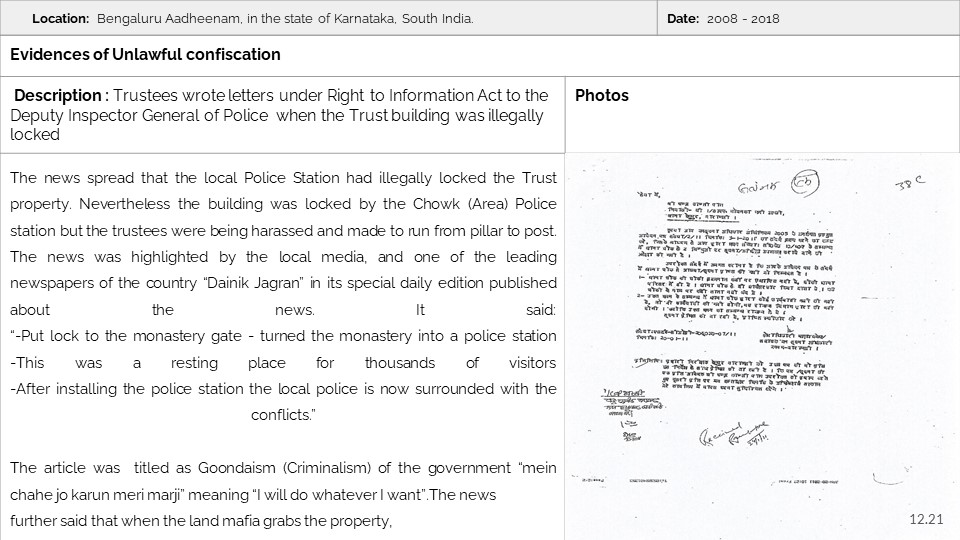Select the 'Date:' label text
Image resolution: width=960 pixels, height=540 pixels.
click(682, 19)
